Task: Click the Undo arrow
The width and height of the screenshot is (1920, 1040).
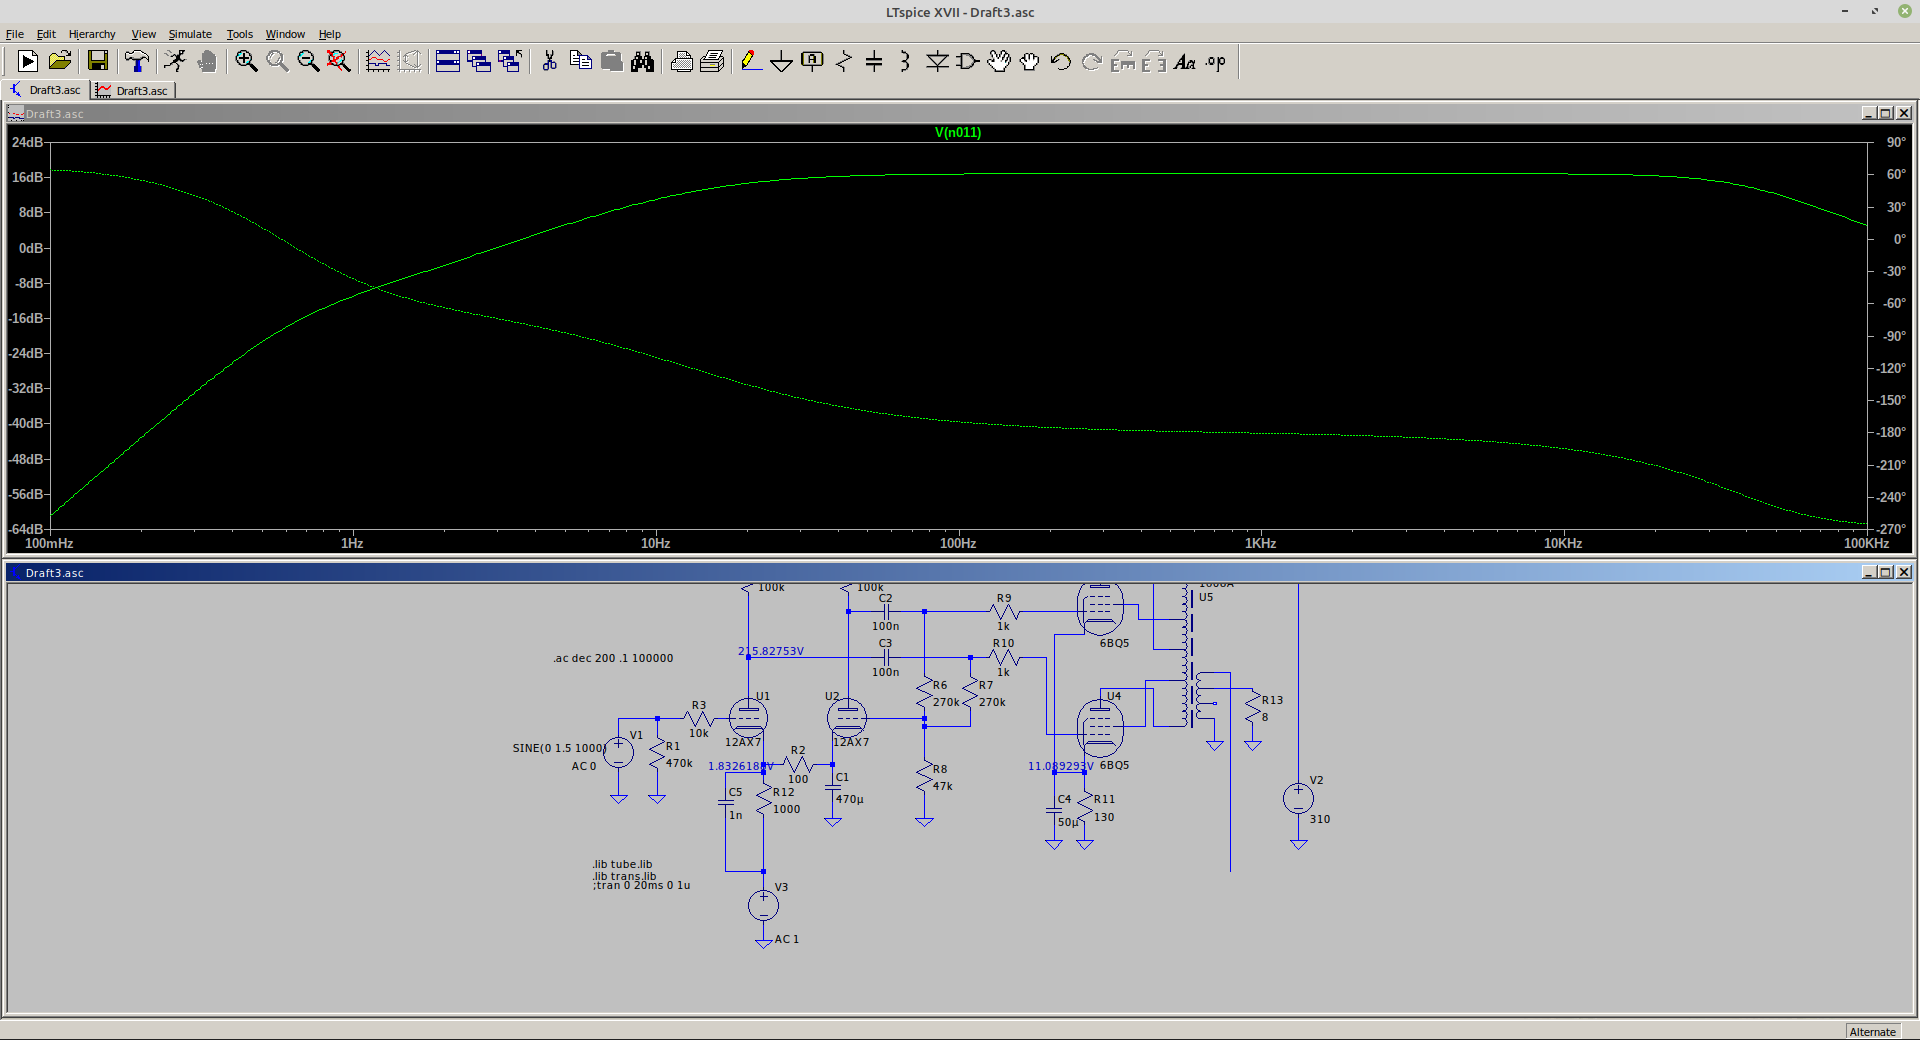Action: coord(1061,62)
